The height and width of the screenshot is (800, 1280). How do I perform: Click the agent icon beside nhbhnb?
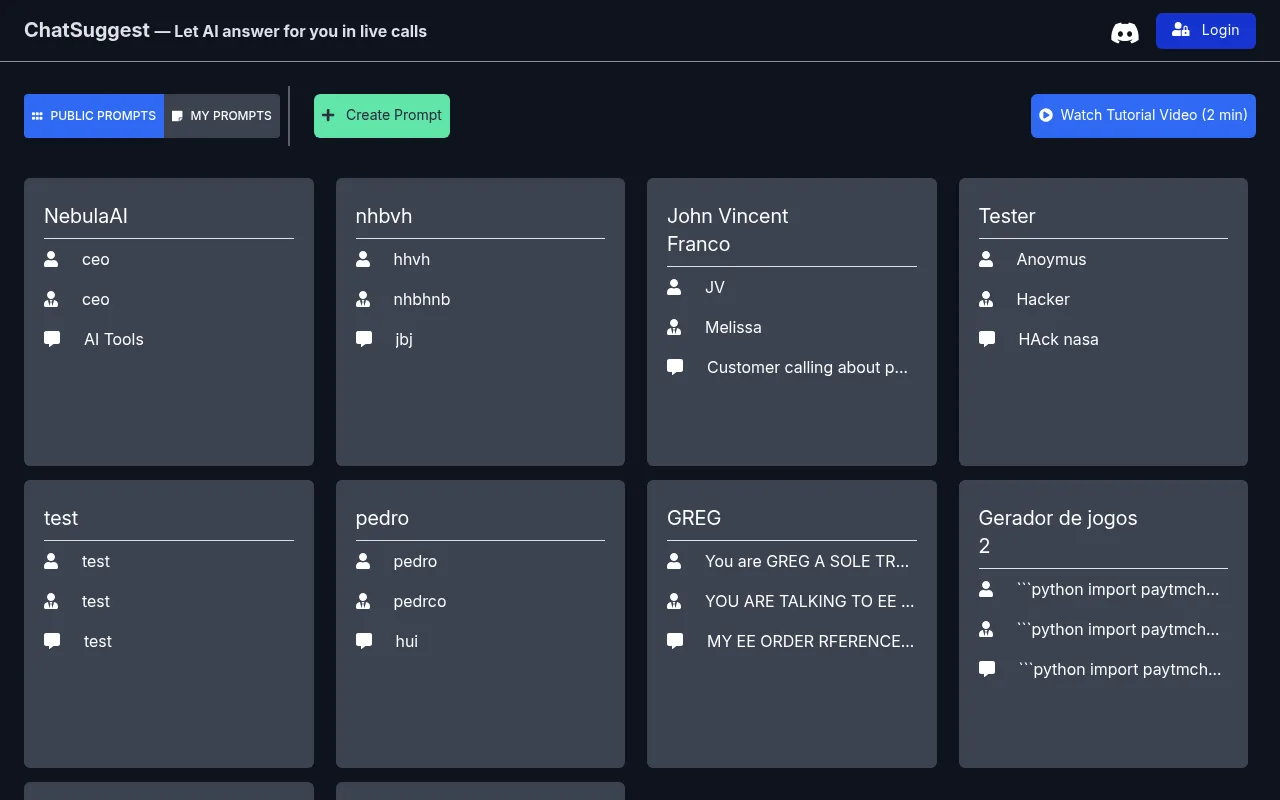click(363, 299)
